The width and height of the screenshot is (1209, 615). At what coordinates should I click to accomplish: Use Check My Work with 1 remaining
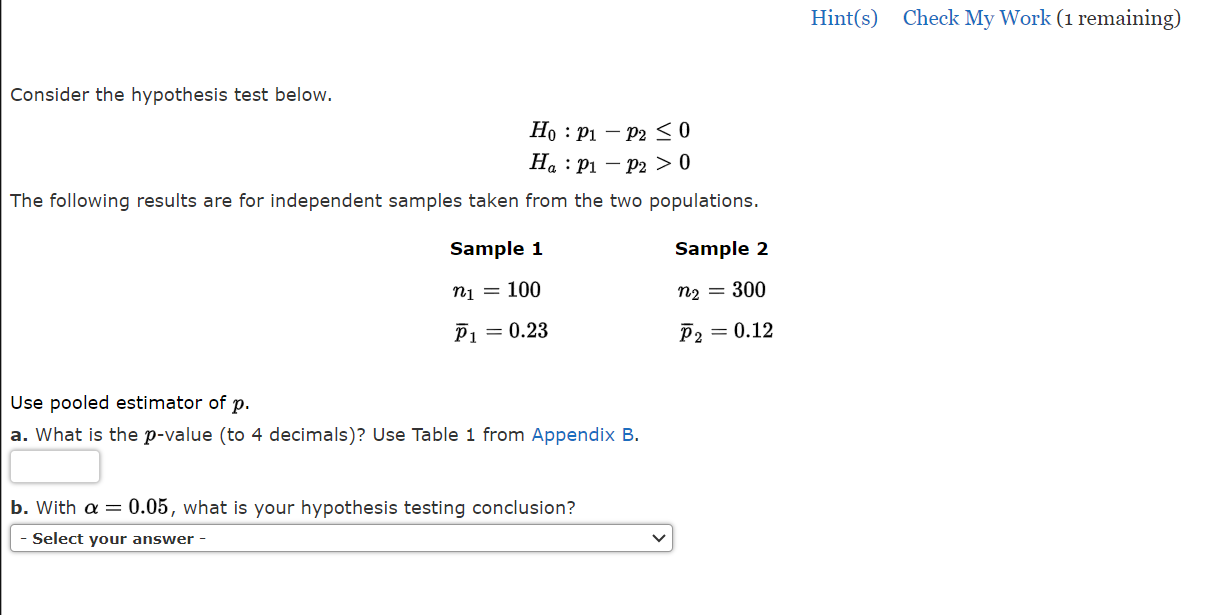tap(976, 18)
